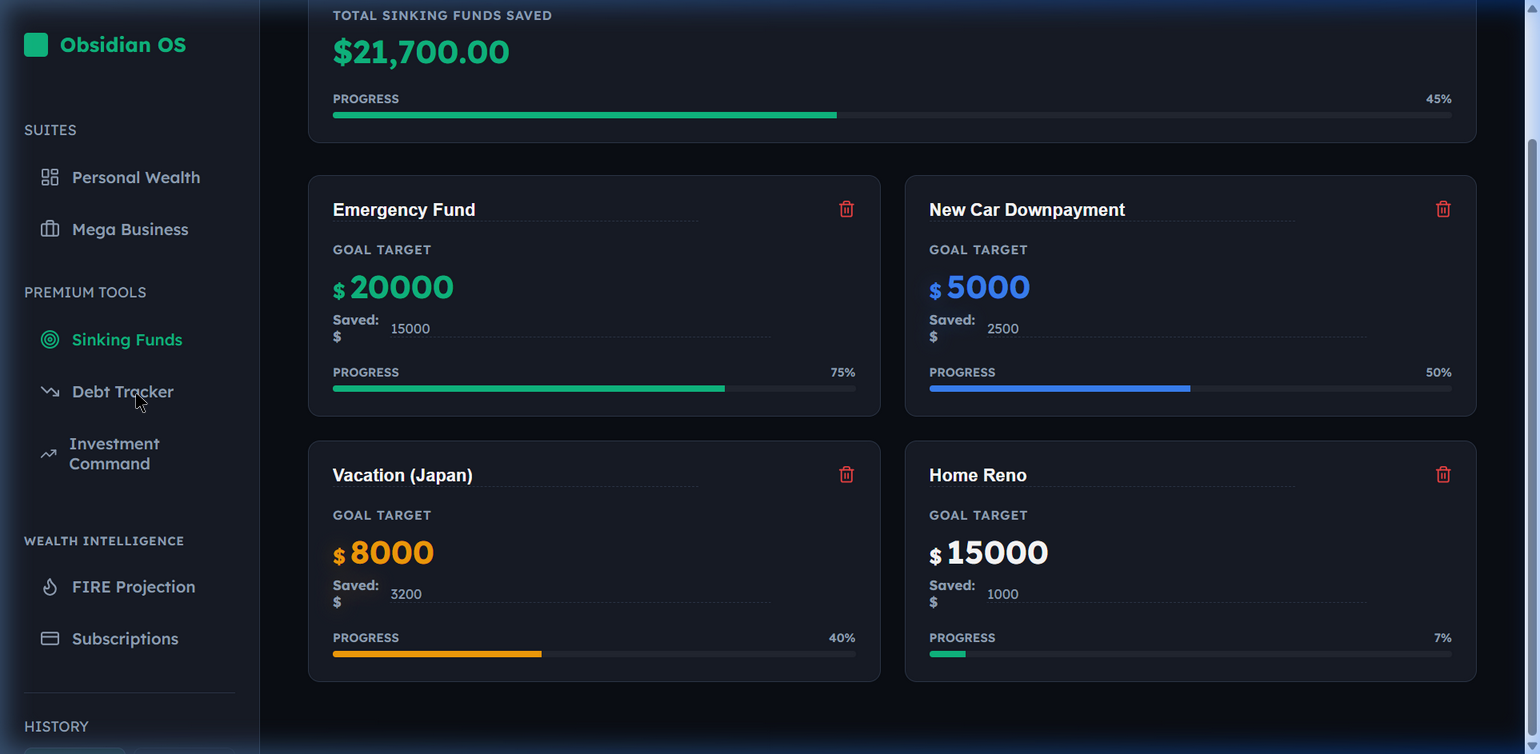
Task: Click the Sinking Funds target icon
Action: point(50,340)
